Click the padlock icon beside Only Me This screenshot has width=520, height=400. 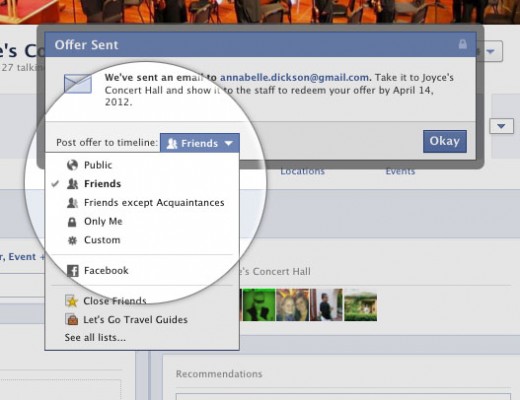tap(72, 222)
